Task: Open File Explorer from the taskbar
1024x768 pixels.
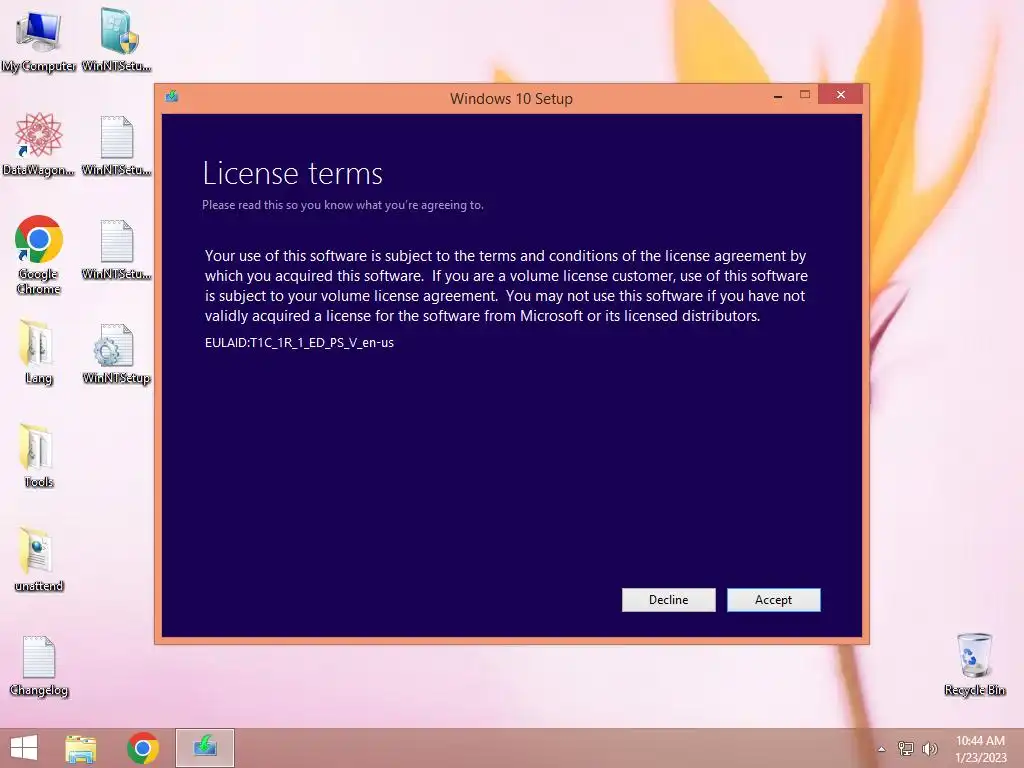Action: point(80,748)
